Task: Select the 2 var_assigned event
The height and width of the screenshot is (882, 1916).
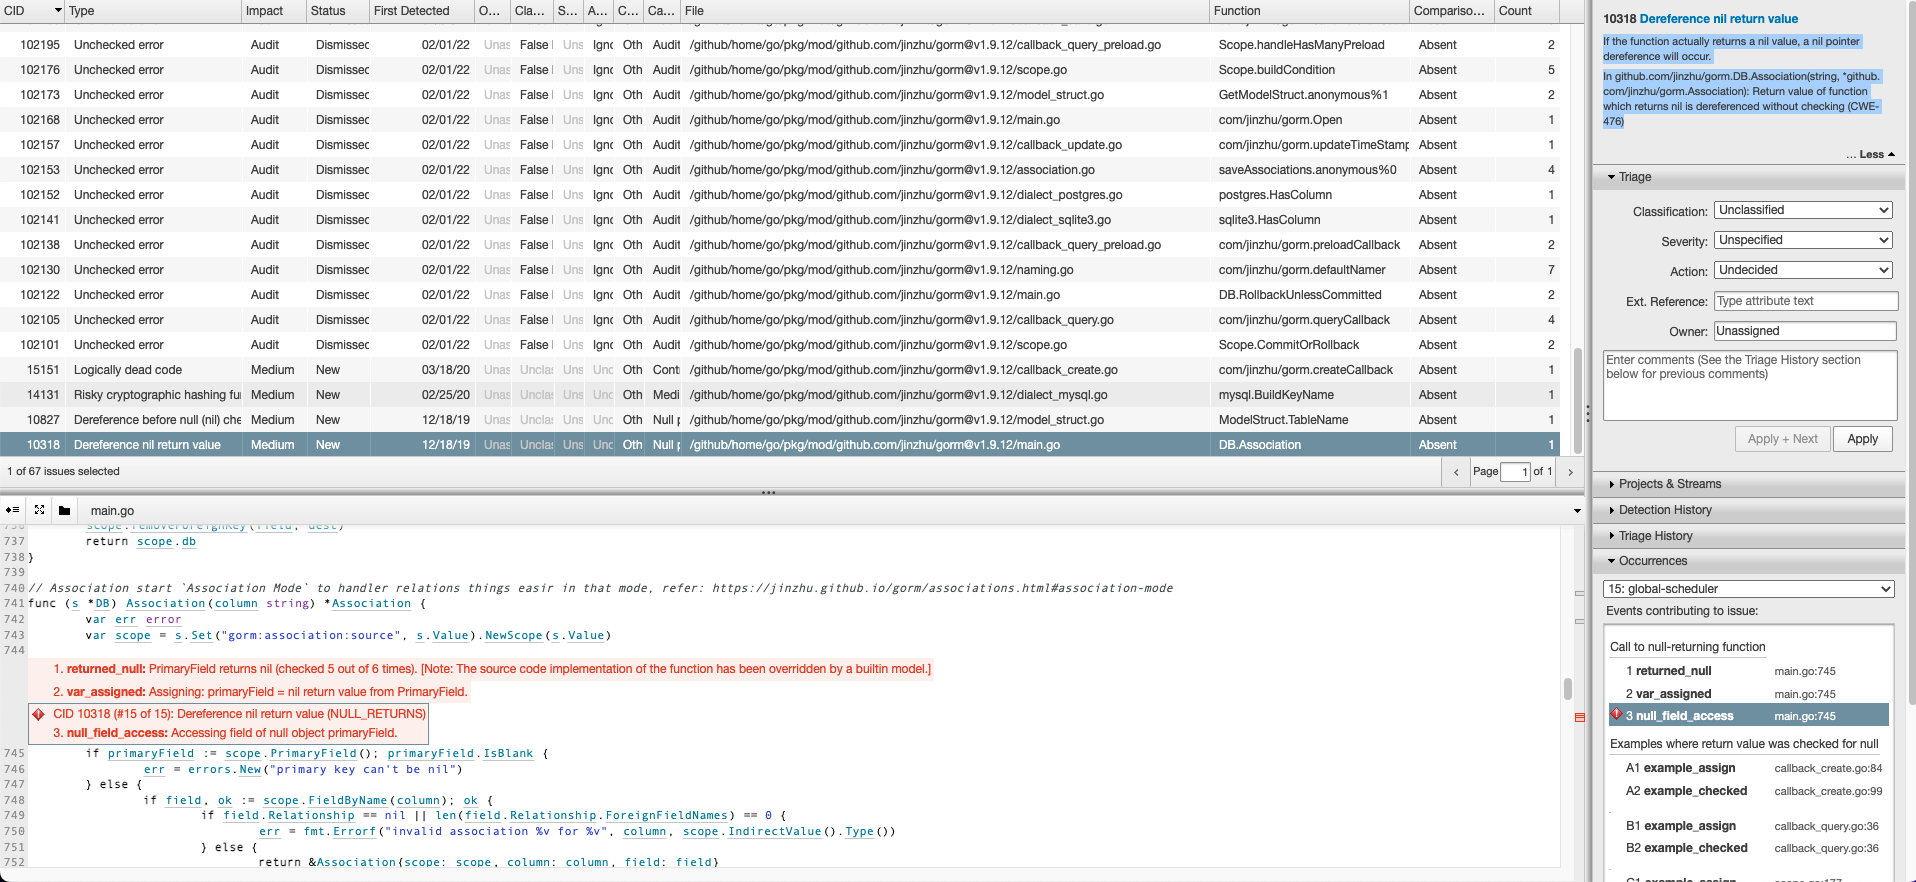Action: coord(1748,694)
